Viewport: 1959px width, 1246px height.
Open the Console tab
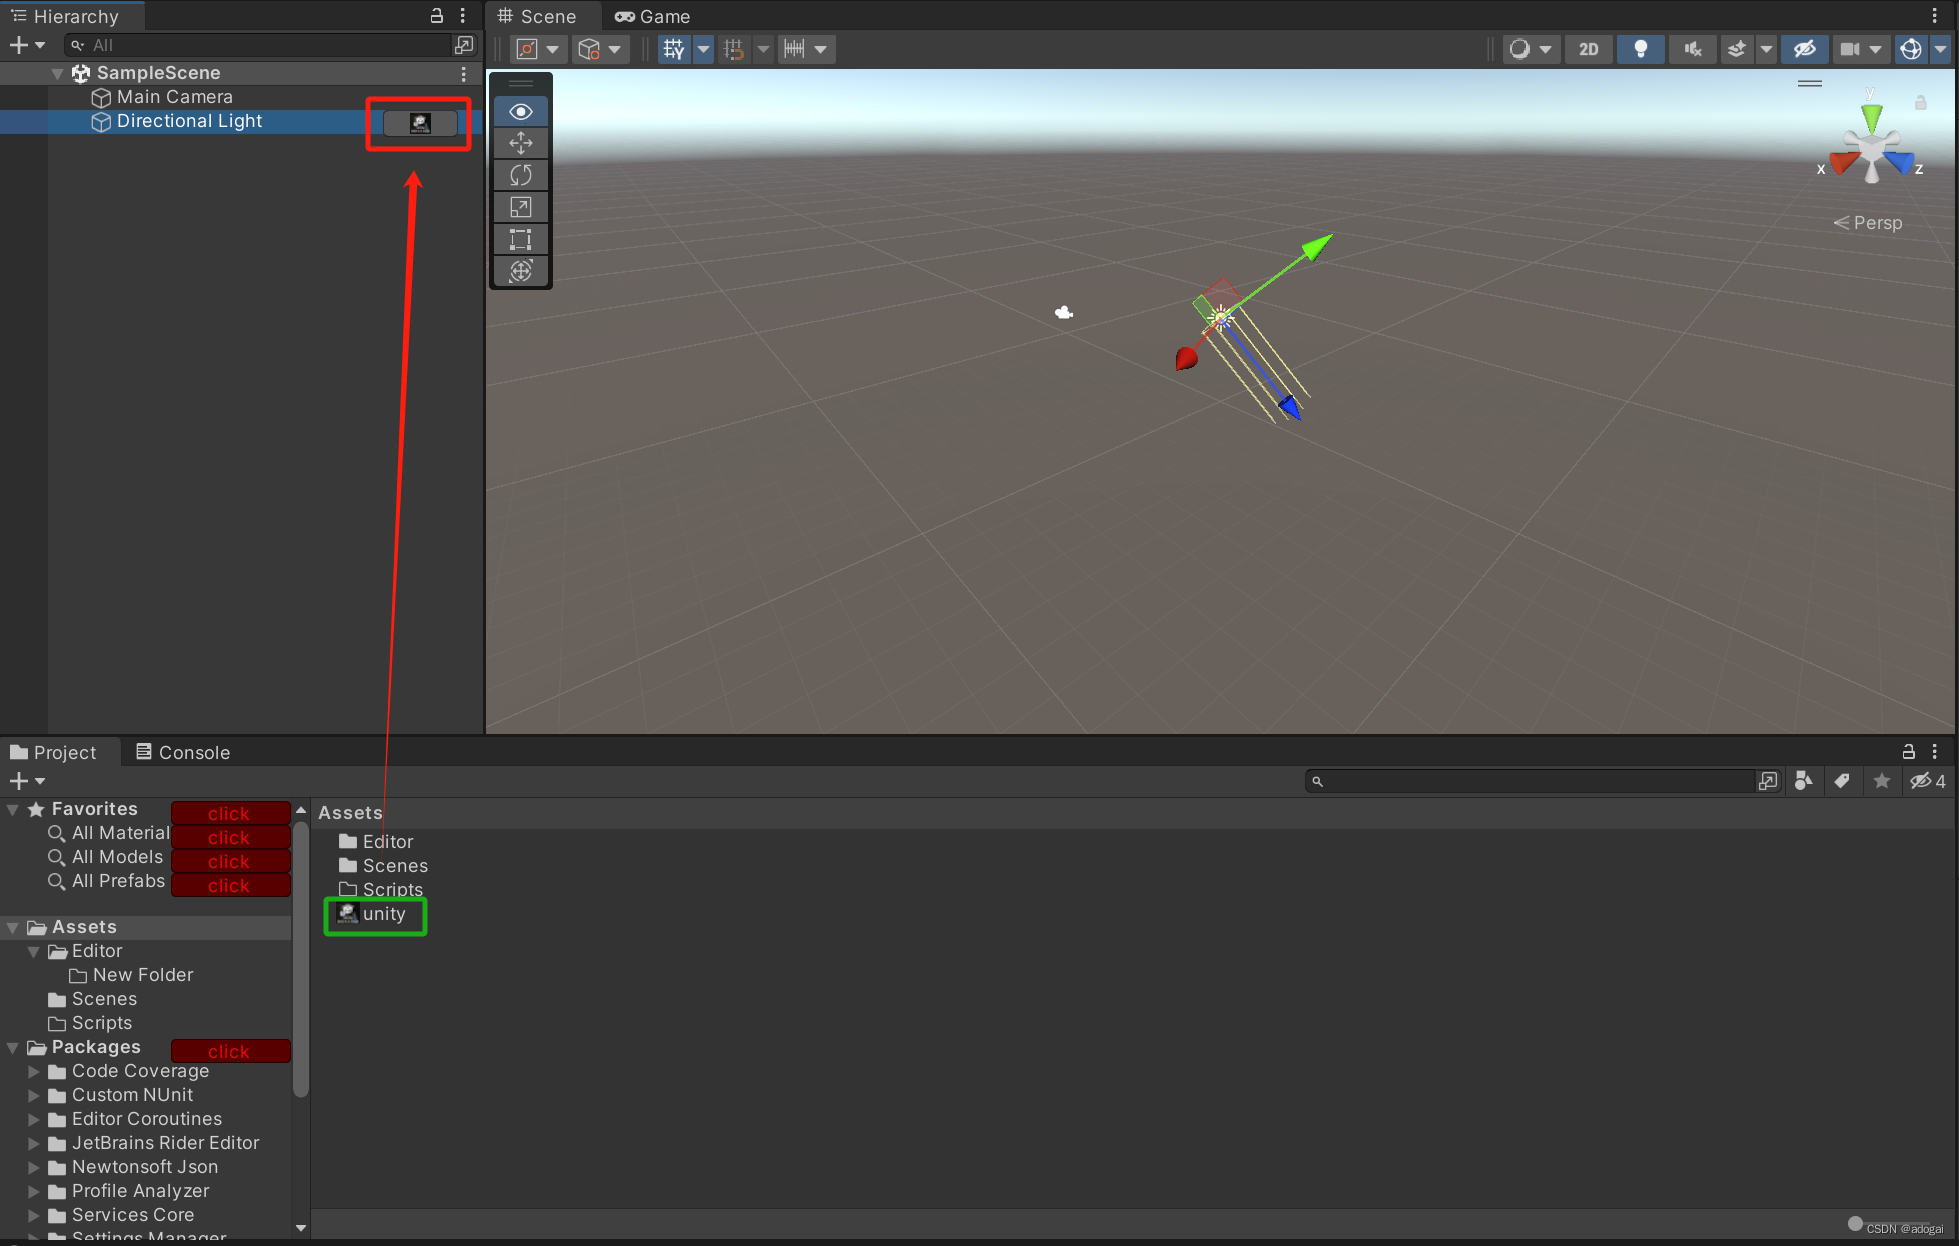coord(183,752)
